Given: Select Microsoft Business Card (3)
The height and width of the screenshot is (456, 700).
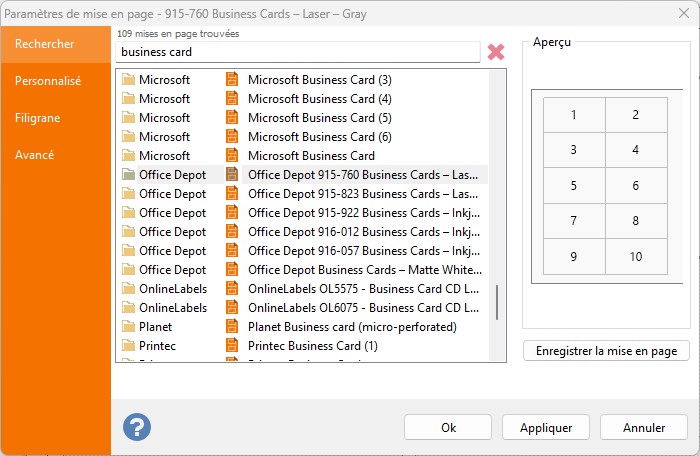Looking at the screenshot, I should pos(320,79).
